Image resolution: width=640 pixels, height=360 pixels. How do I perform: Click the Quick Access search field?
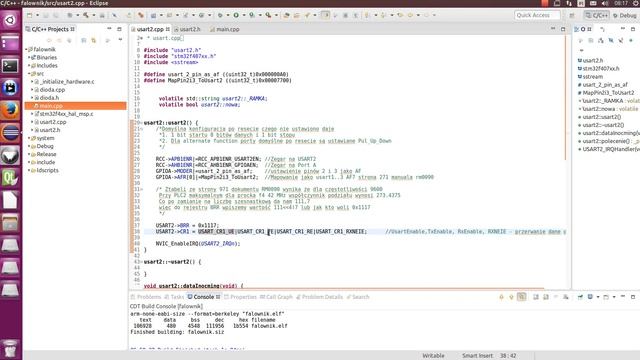point(537,15)
